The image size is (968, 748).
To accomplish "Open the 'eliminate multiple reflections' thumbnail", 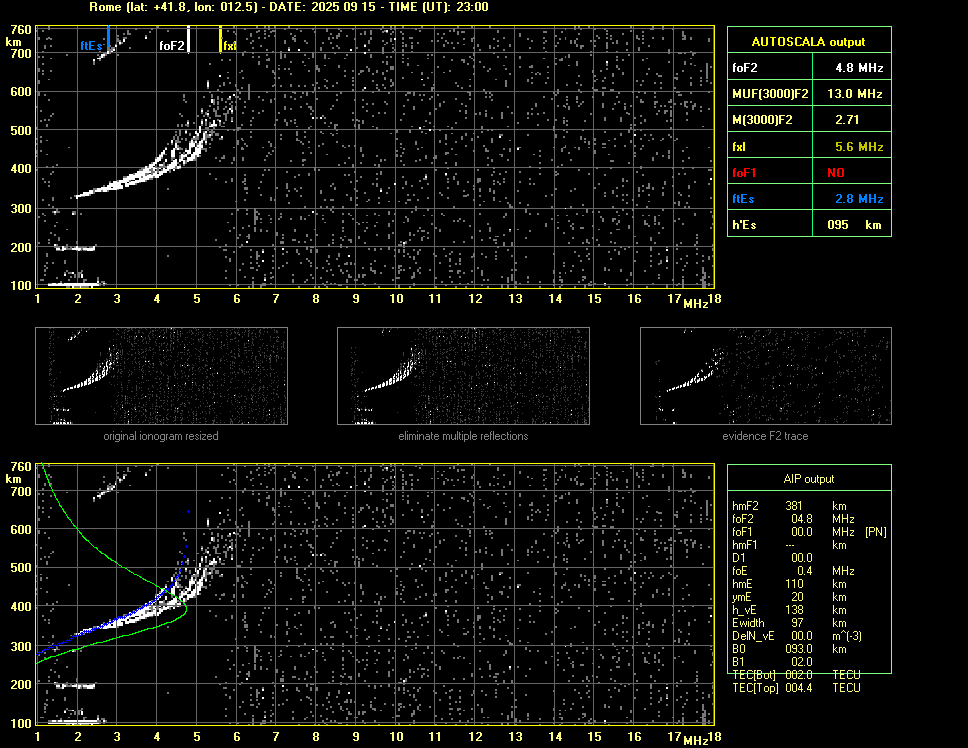I will (x=463, y=376).
